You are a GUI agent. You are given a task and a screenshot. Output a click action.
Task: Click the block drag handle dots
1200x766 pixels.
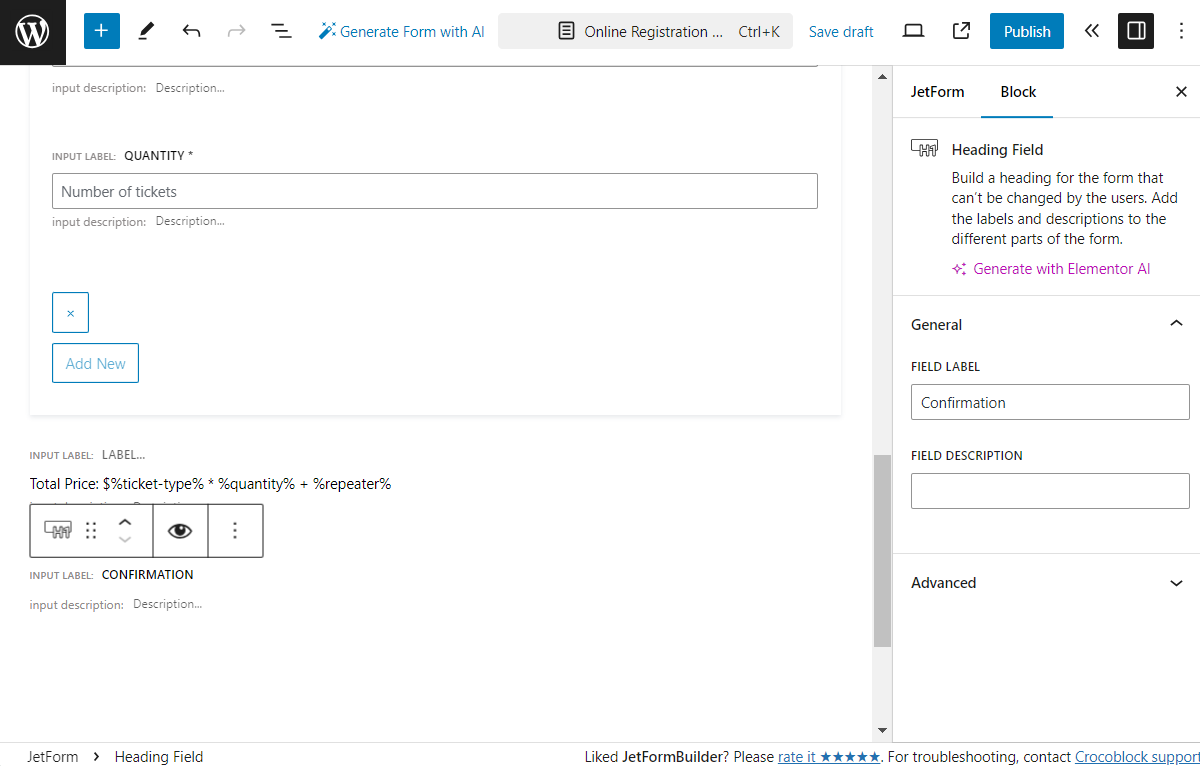click(91, 530)
